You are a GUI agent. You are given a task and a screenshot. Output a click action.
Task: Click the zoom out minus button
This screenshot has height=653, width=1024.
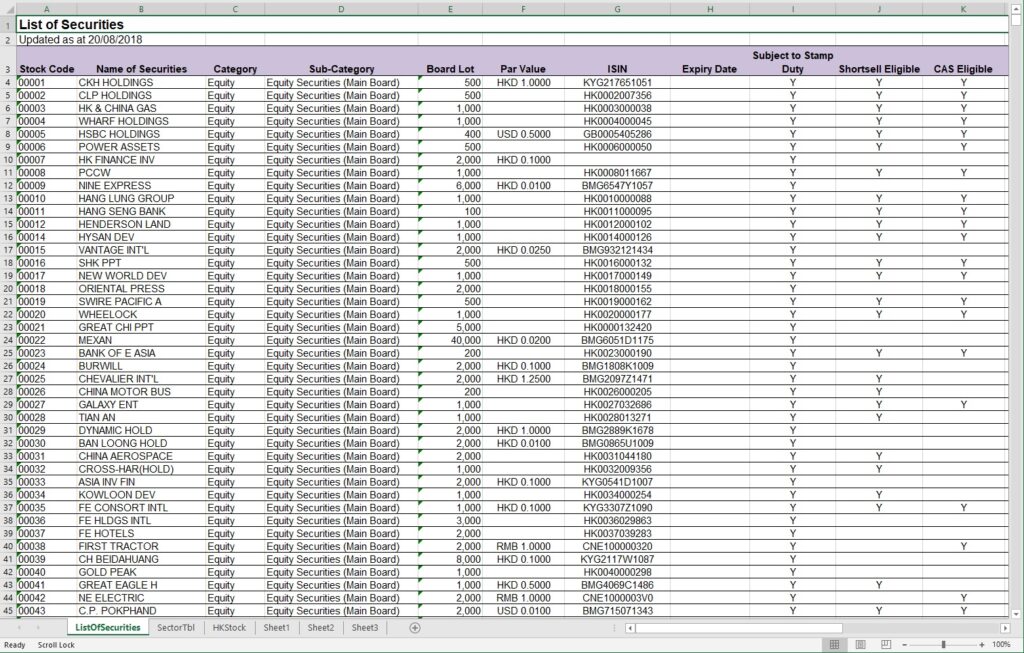pos(904,645)
